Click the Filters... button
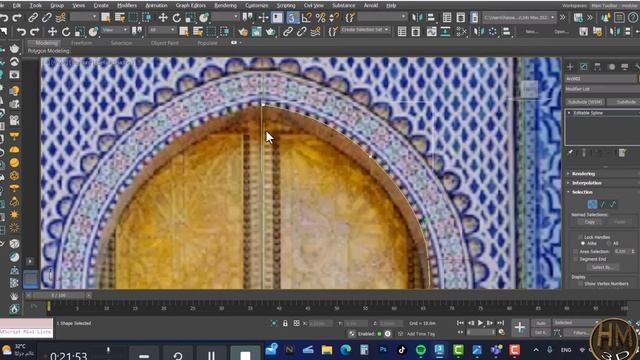This screenshot has height=360, width=640. 580,333
